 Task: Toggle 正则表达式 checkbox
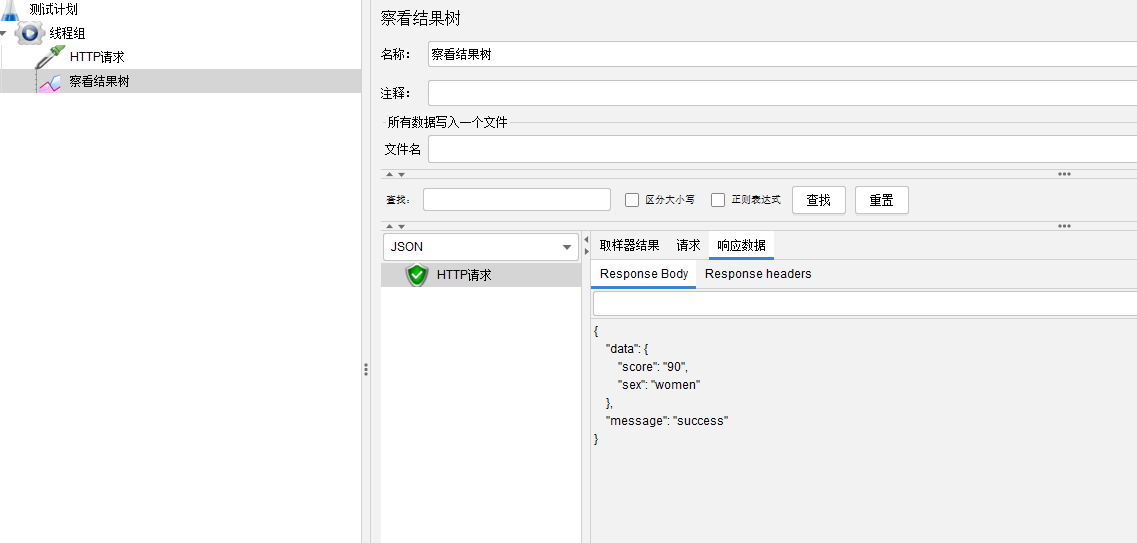coord(718,200)
